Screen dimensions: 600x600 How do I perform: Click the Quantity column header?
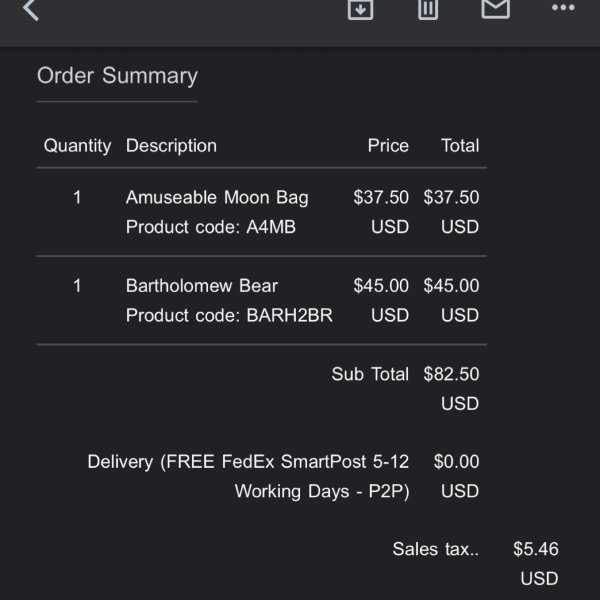coord(77,146)
